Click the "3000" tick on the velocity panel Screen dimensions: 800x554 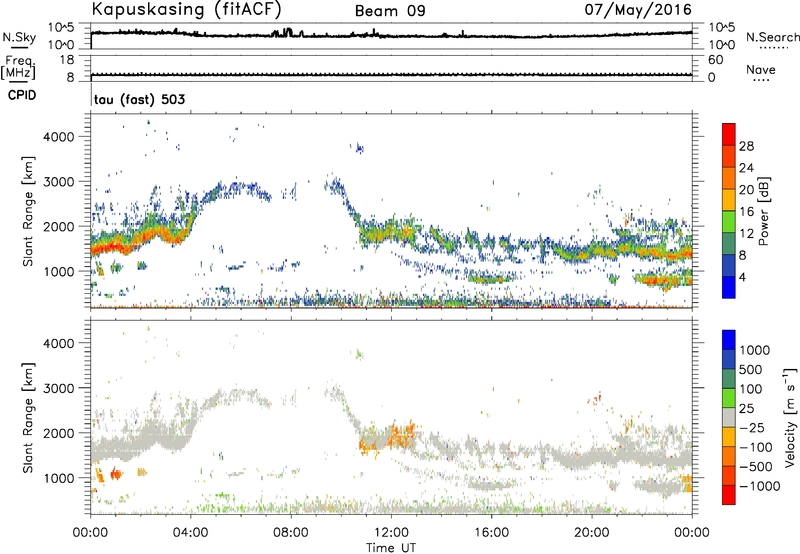tap(59, 388)
